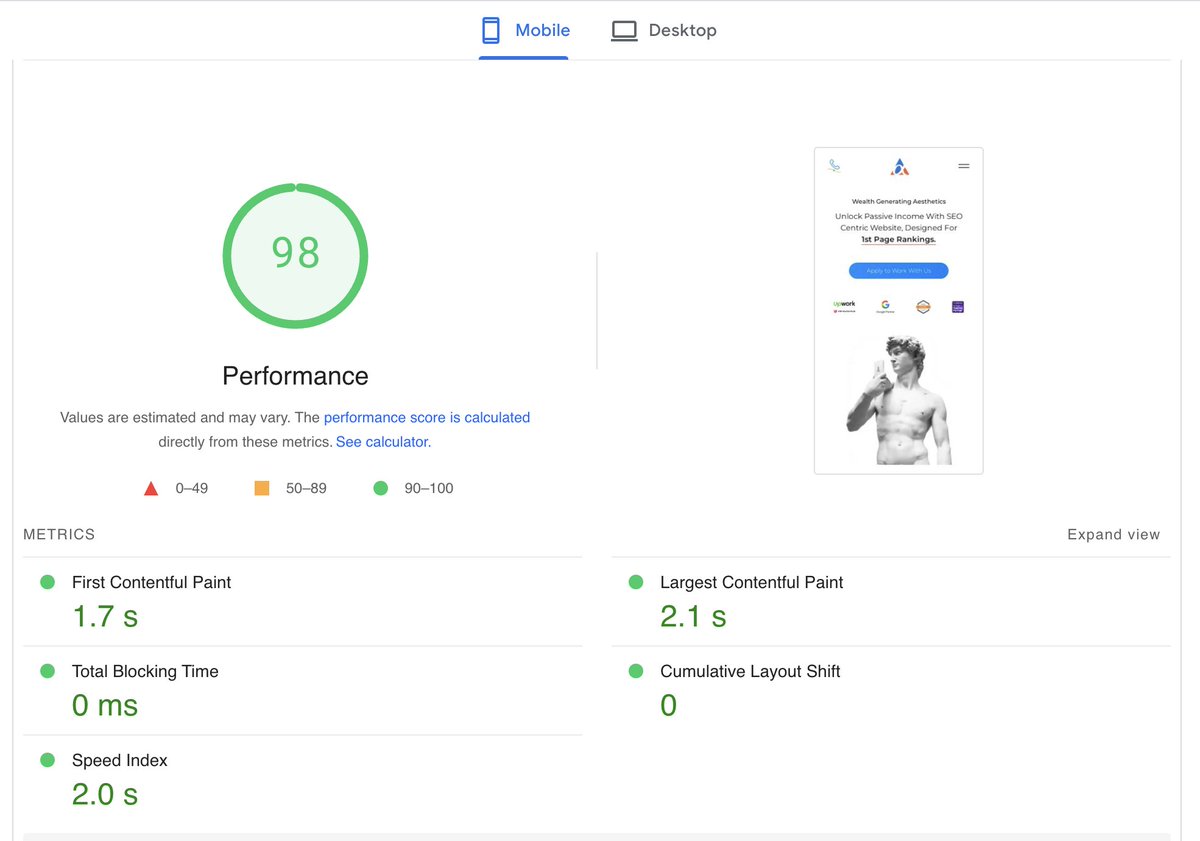Select the Speed Index label
This screenshot has height=841, width=1200.
120,761
